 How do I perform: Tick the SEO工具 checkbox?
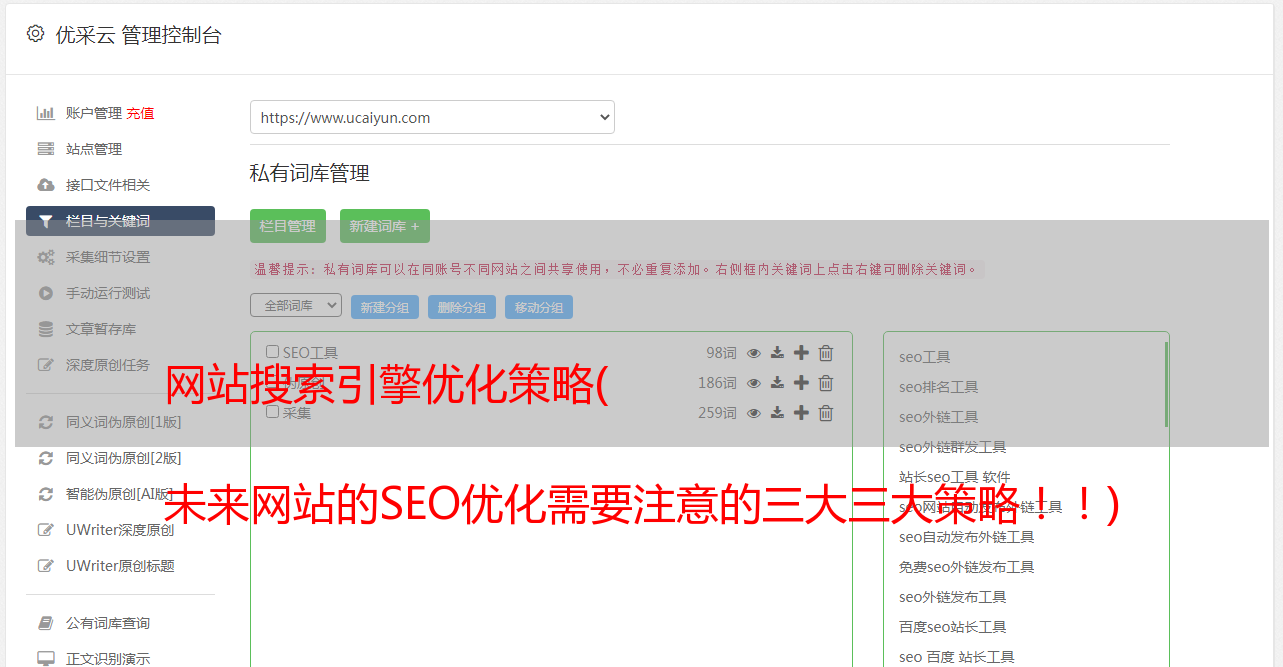tap(273, 352)
